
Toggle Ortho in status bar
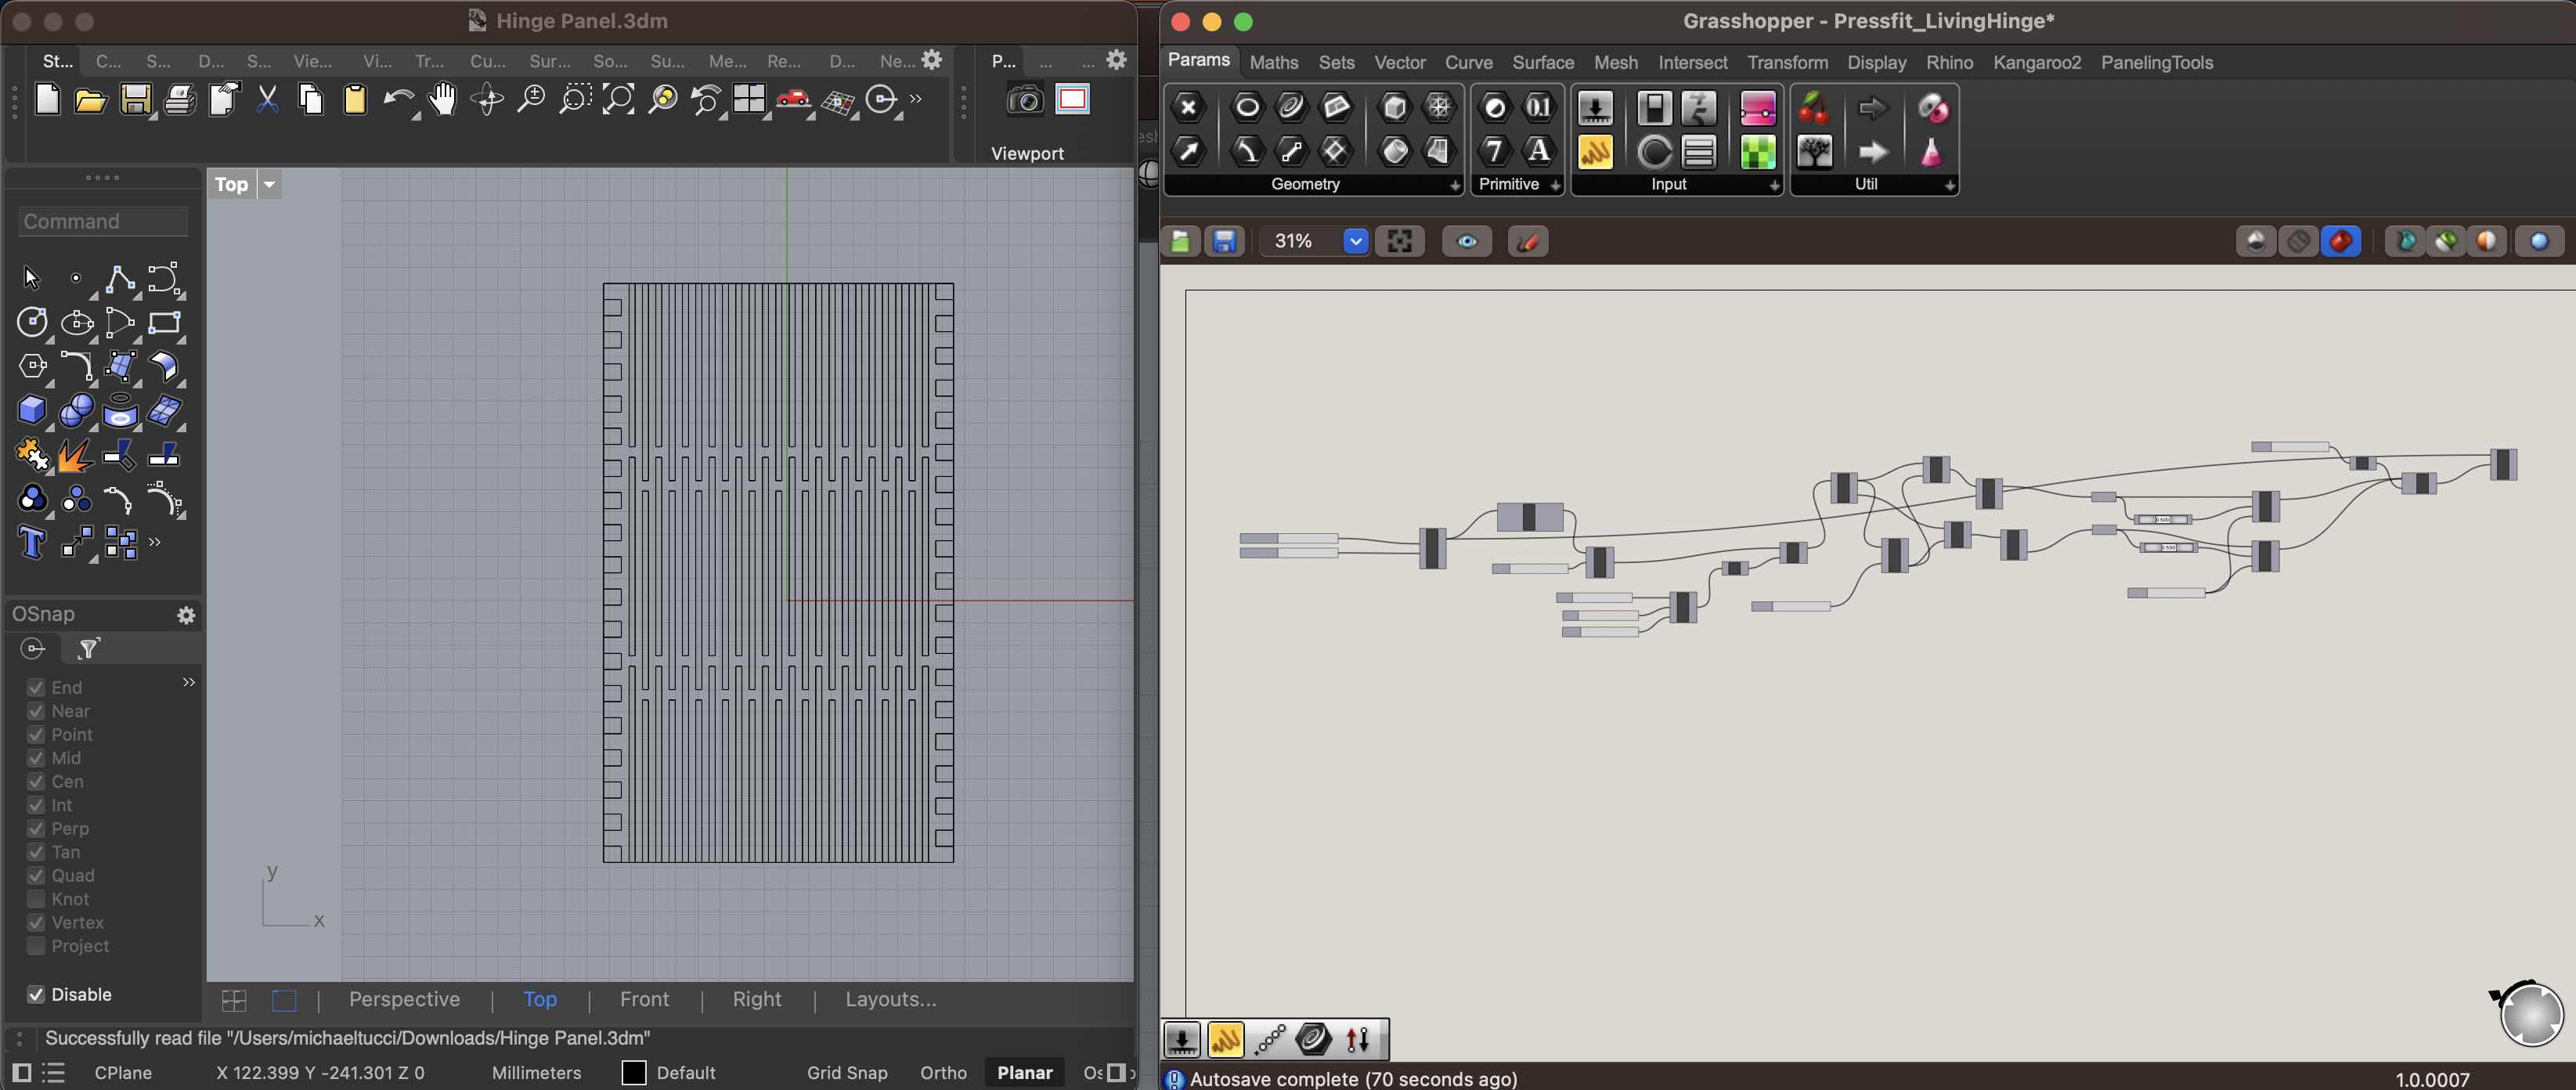click(x=943, y=1072)
